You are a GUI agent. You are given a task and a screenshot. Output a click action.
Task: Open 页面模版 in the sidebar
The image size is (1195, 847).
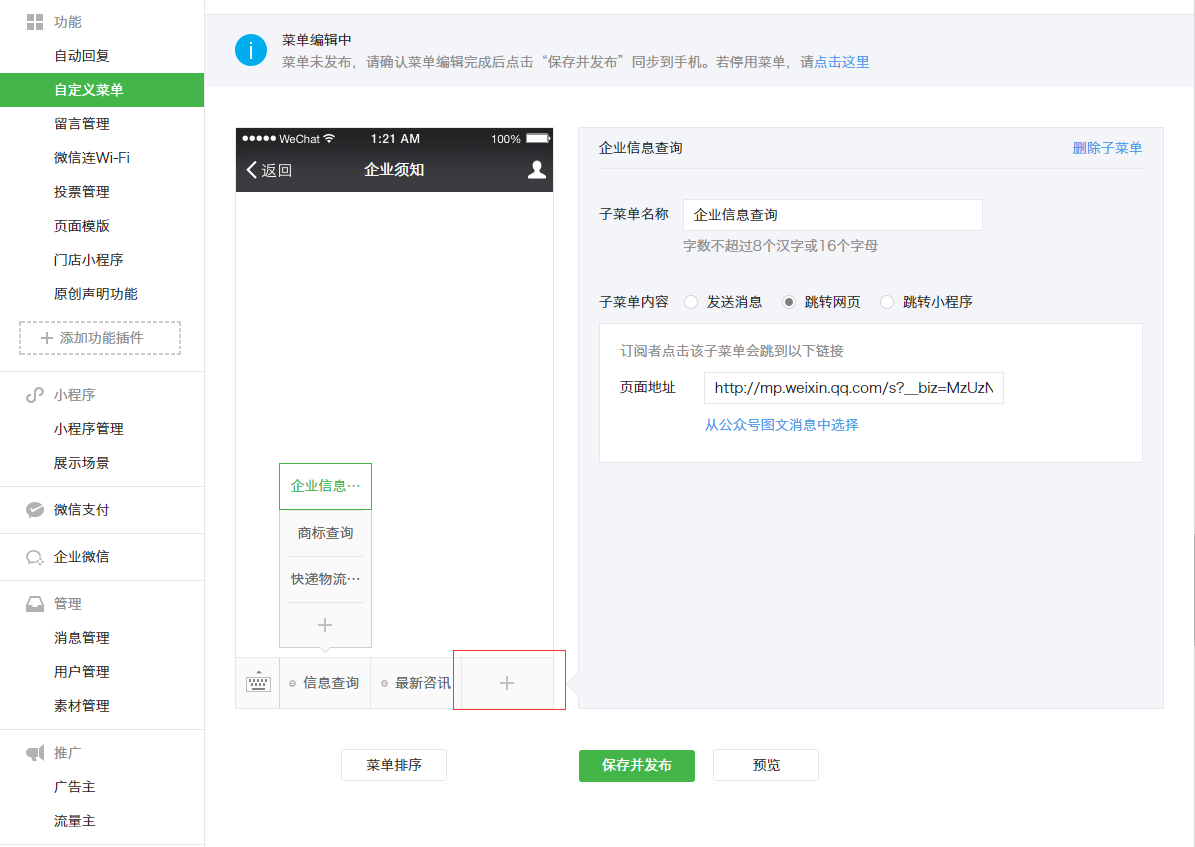click(82, 226)
